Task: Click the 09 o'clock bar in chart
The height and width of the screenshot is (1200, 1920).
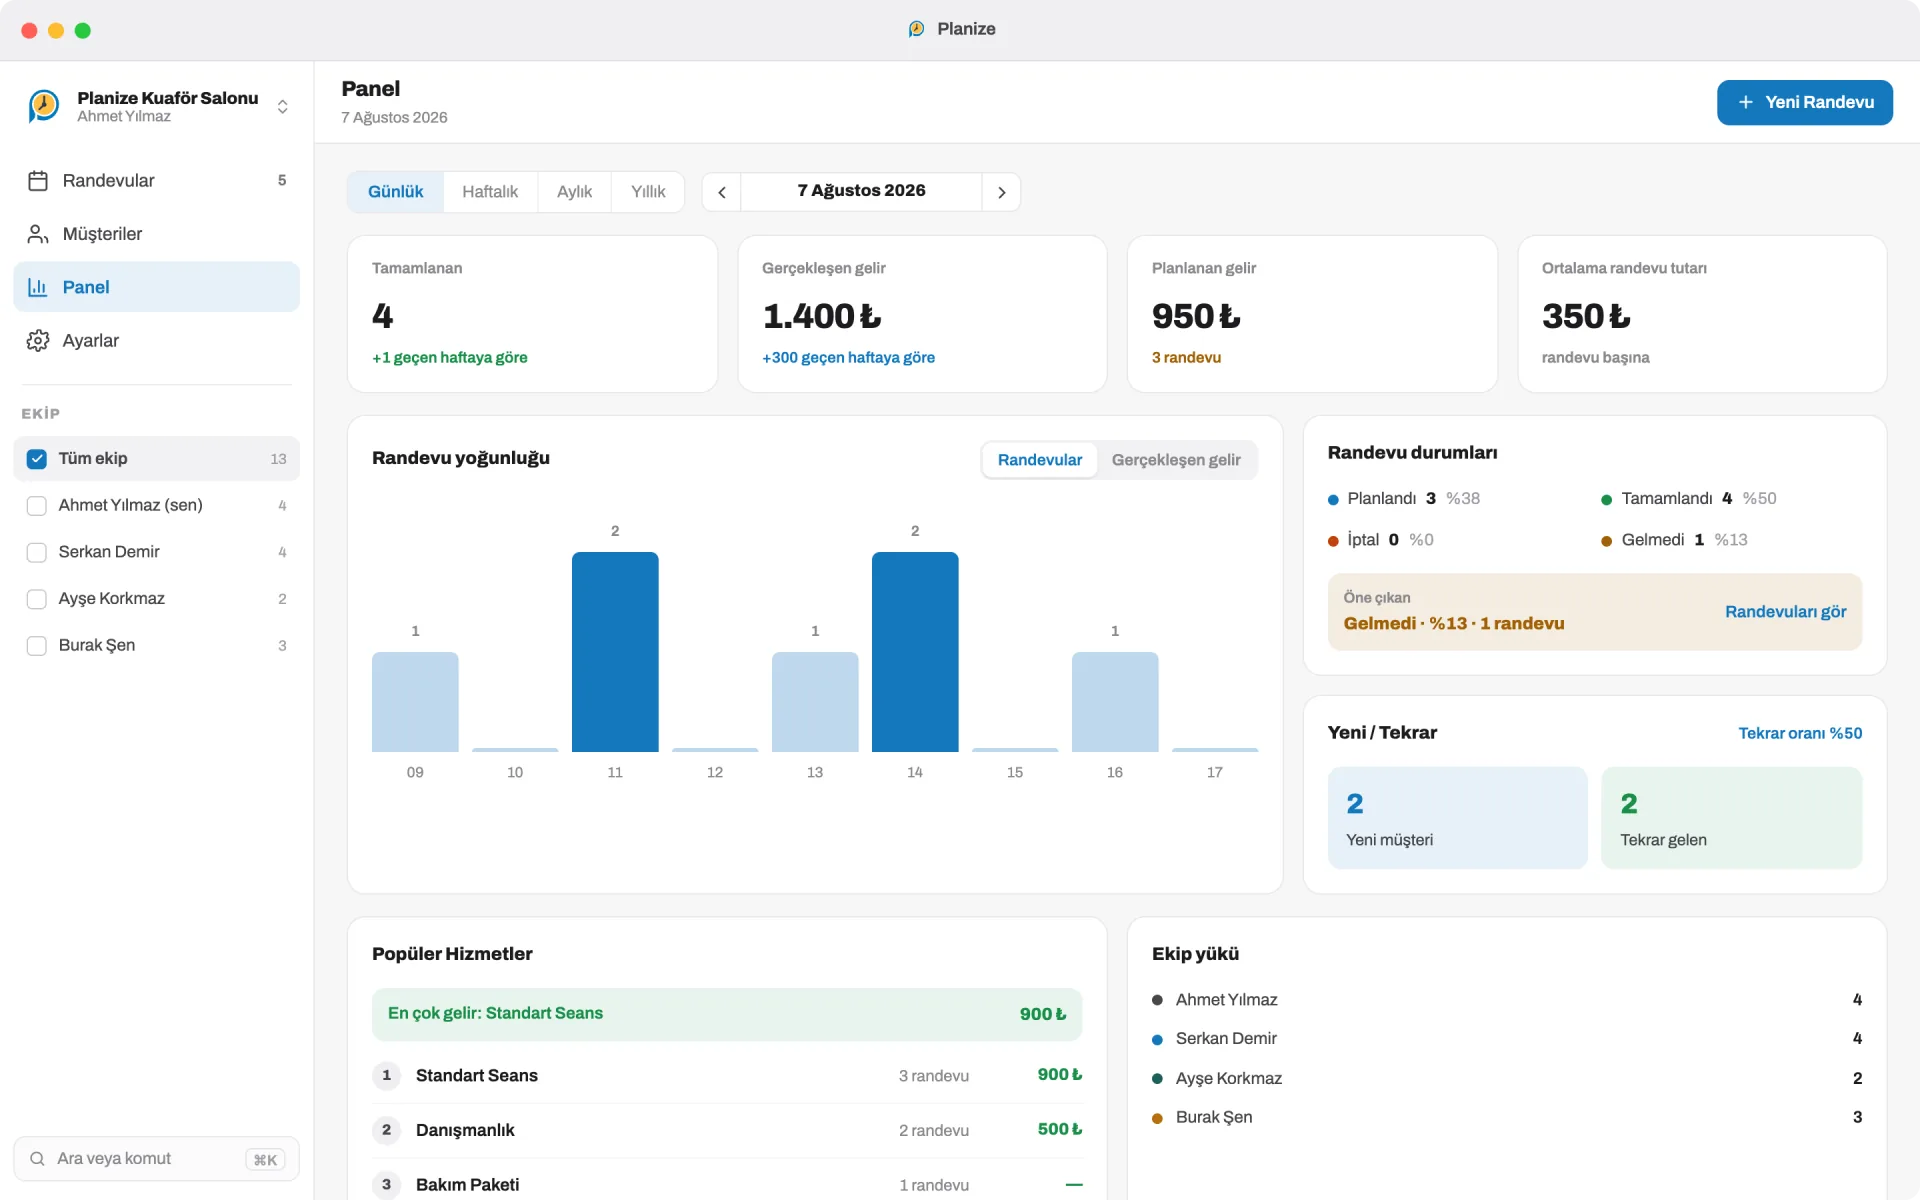Action: 415,702
